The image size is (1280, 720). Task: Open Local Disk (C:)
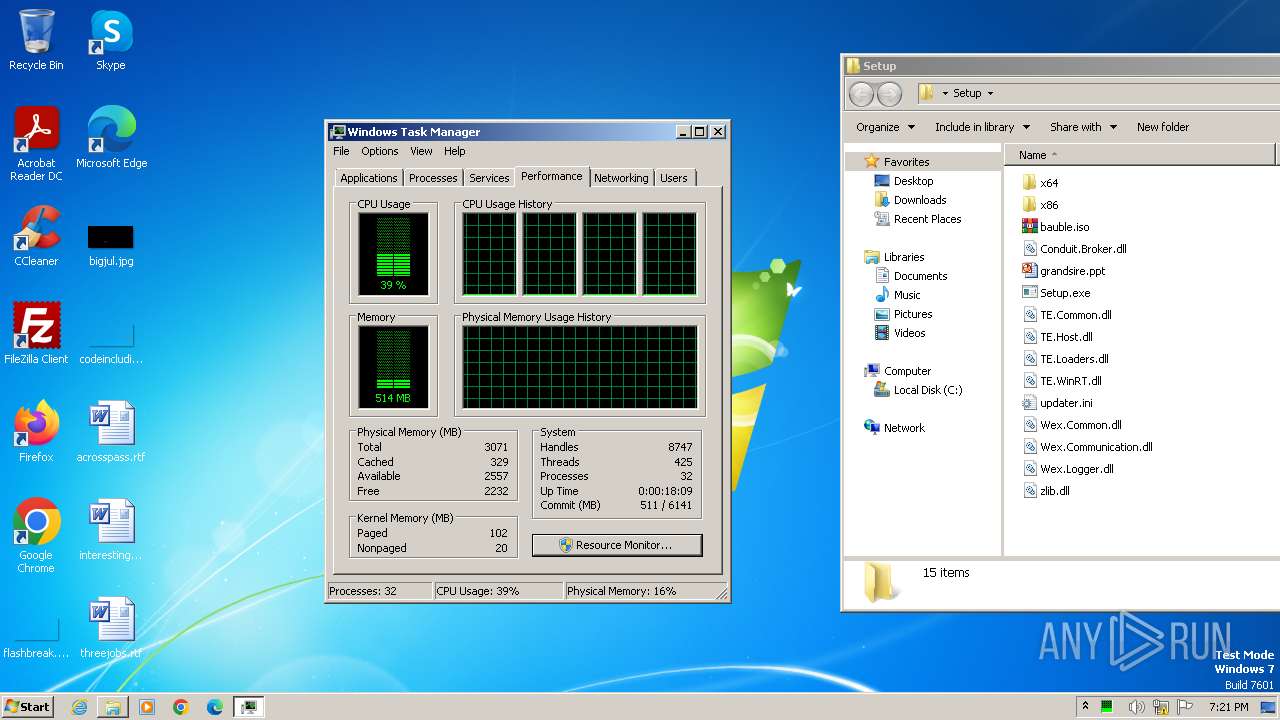[x=918, y=390]
